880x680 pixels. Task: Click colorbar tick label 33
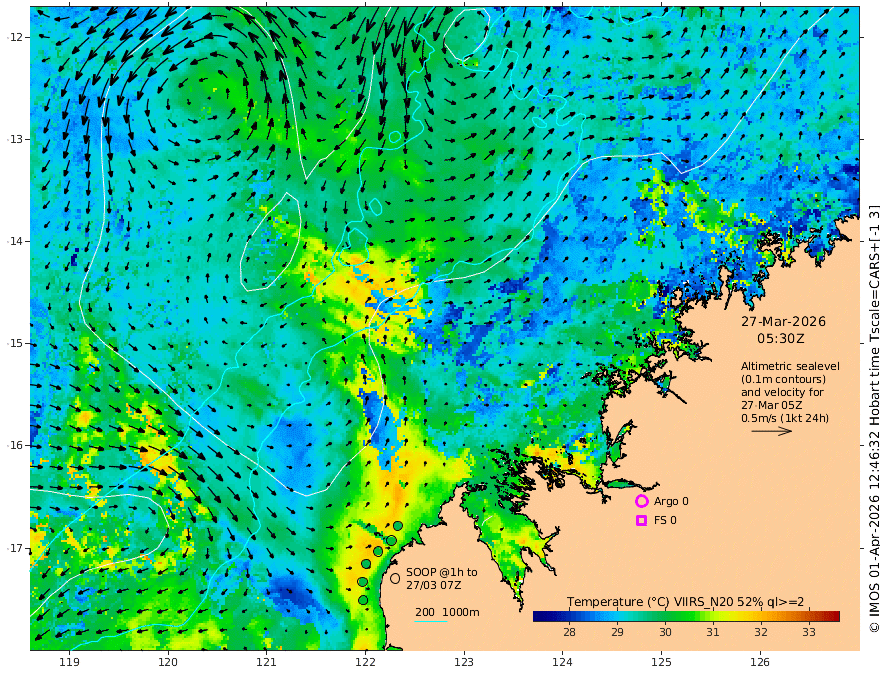pos(808,632)
